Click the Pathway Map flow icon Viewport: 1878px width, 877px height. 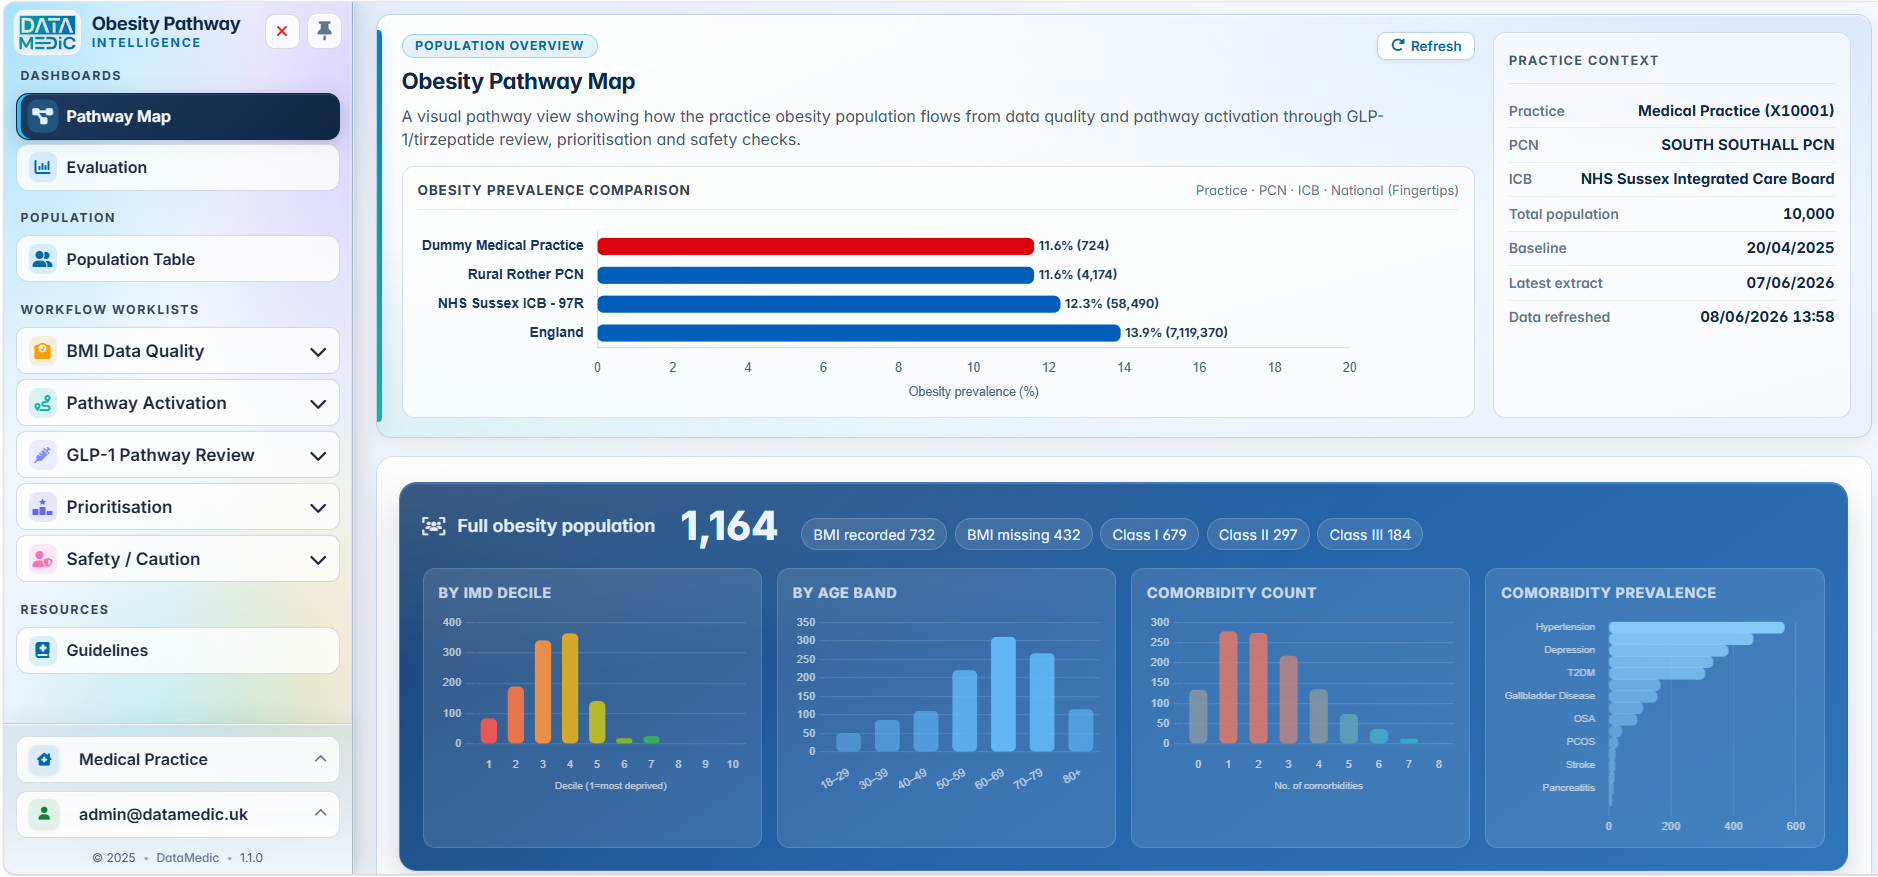(42, 116)
